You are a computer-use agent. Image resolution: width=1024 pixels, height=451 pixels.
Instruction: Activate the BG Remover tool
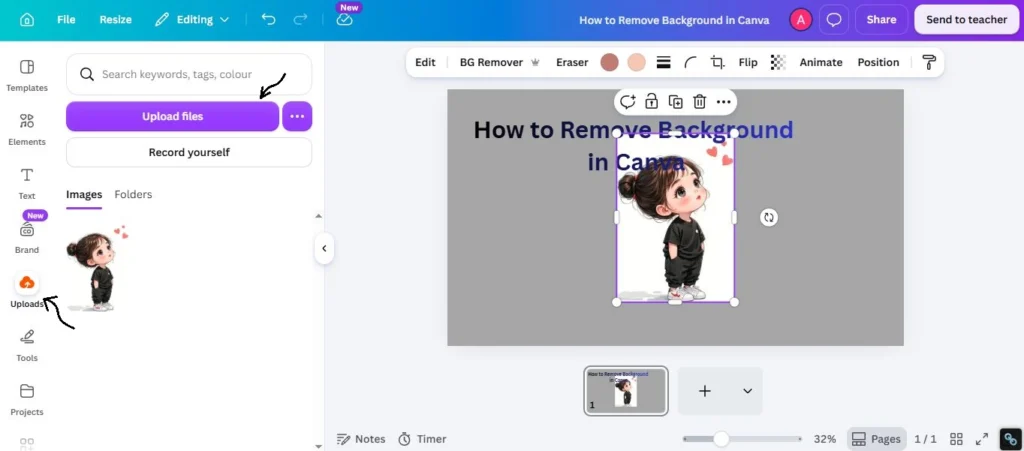(500, 63)
